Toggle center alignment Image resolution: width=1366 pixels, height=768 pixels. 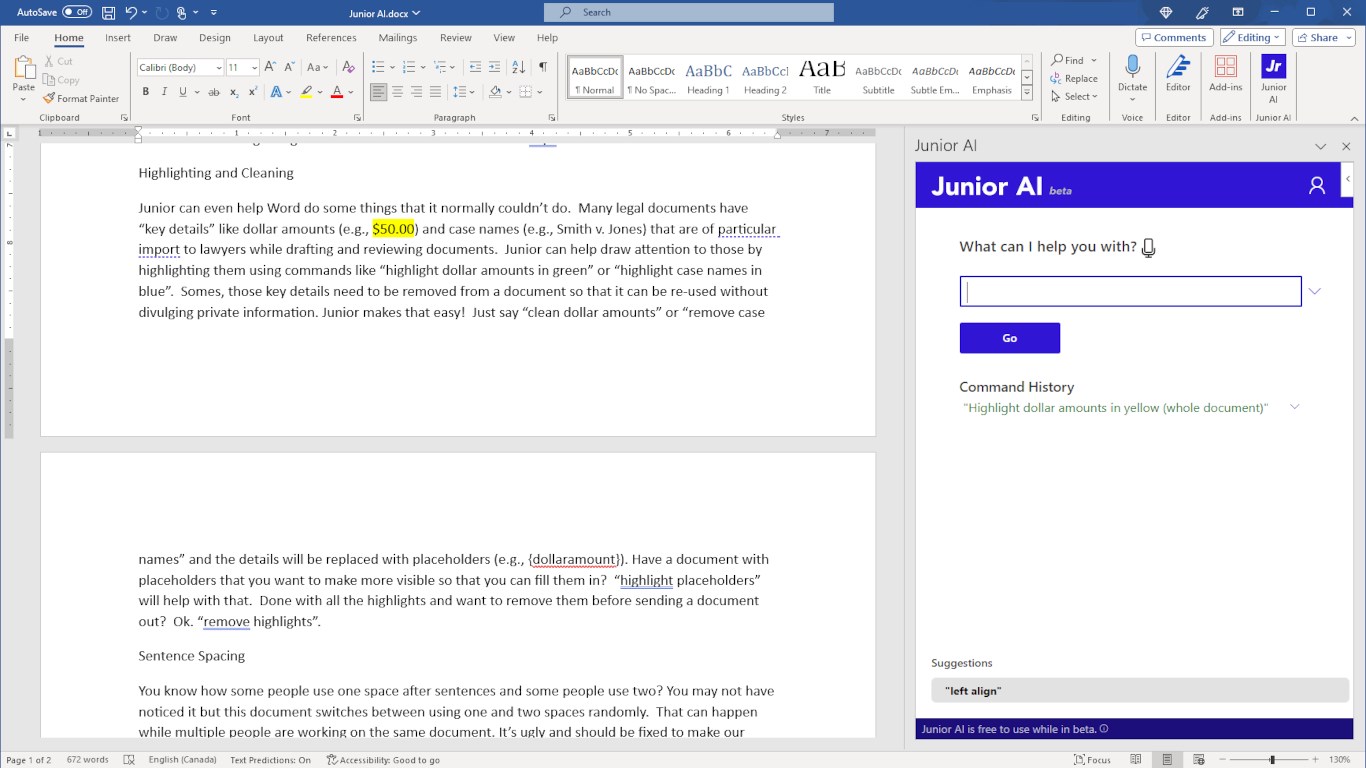coord(397,92)
